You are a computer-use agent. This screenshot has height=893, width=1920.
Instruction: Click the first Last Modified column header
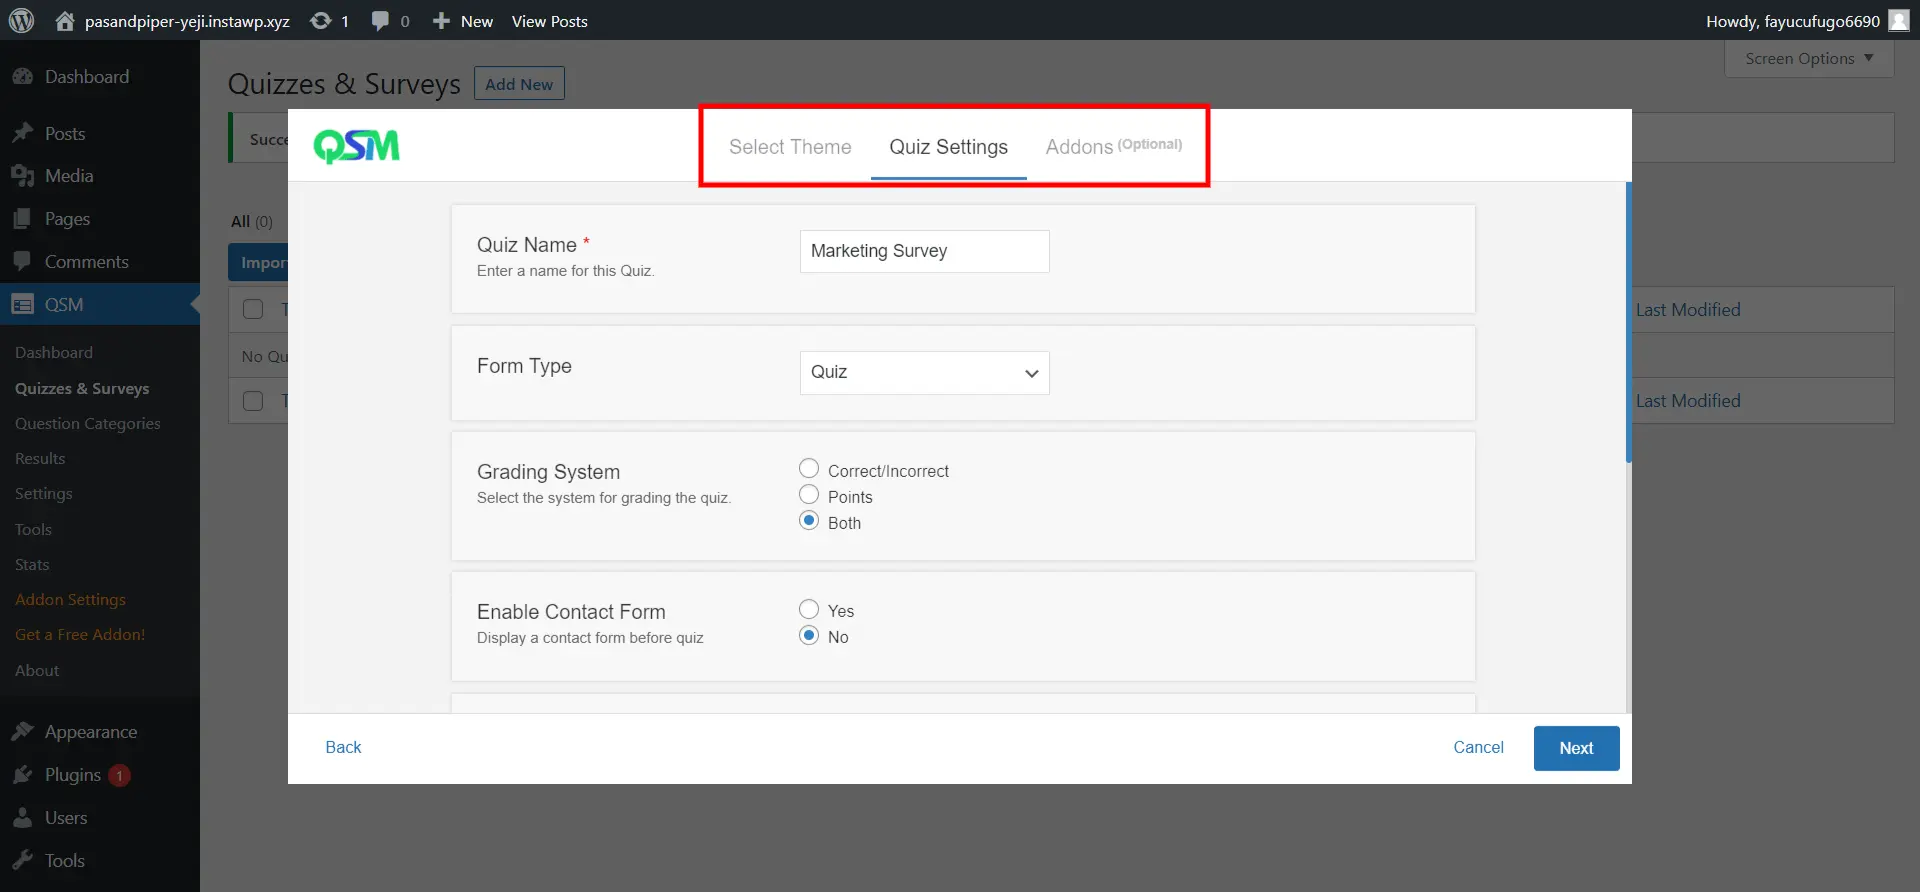coord(1688,310)
